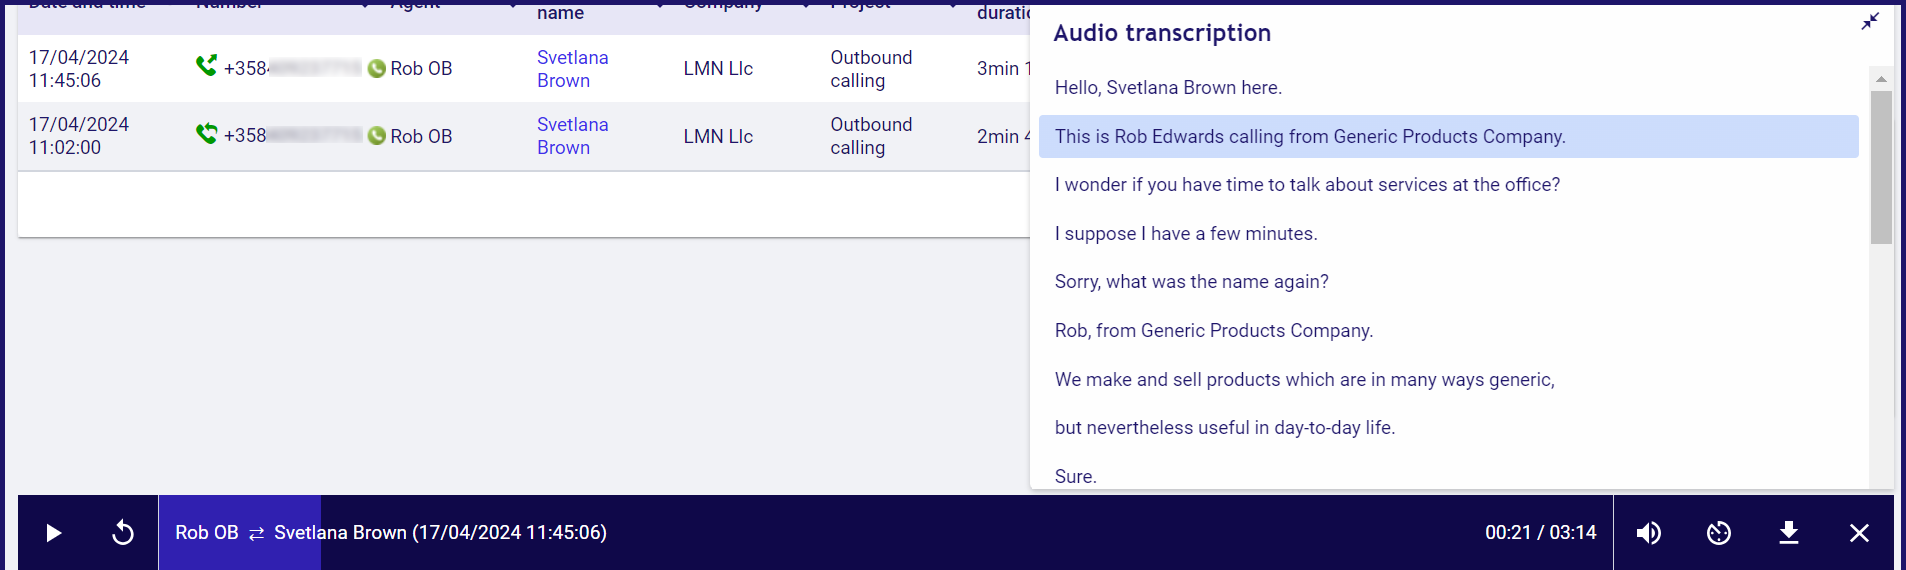Jump to line "Hello, Svetlana Brown here."
The width and height of the screenshot is (1906, 570).
(1168, 88)
